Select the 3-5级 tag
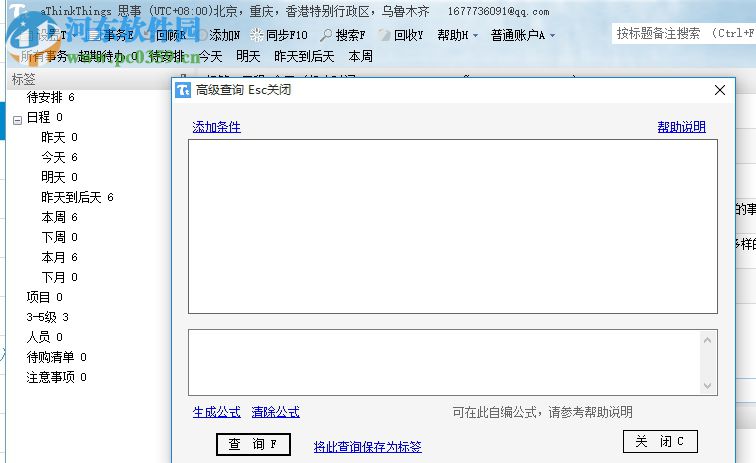Image resolution: width=756 pixels, height=463 pixels. pos(47,317)
